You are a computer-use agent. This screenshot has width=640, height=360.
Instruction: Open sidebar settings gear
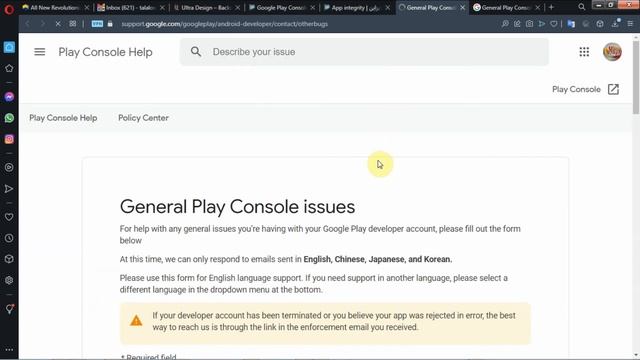pos(9,280)
